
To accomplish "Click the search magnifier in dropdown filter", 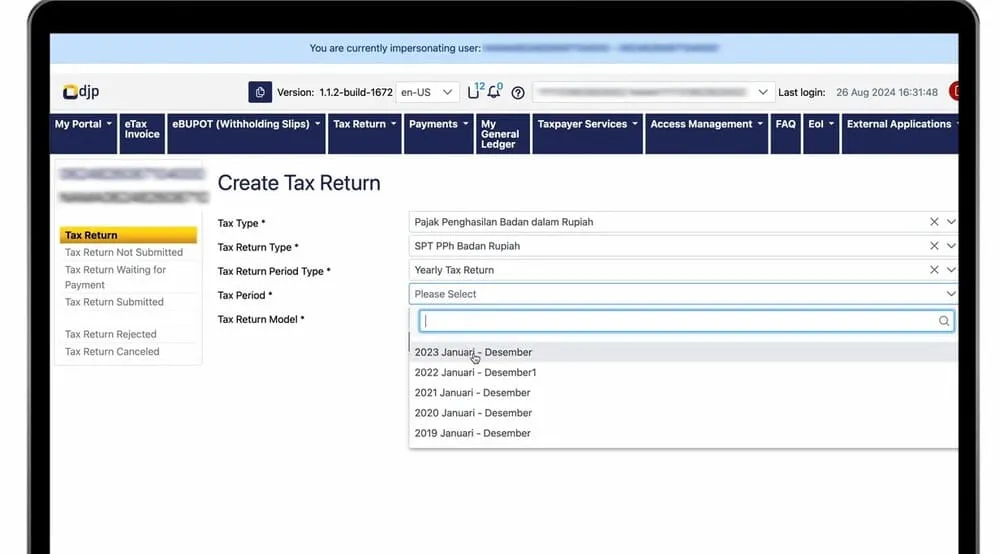I will tap(943, 321).
